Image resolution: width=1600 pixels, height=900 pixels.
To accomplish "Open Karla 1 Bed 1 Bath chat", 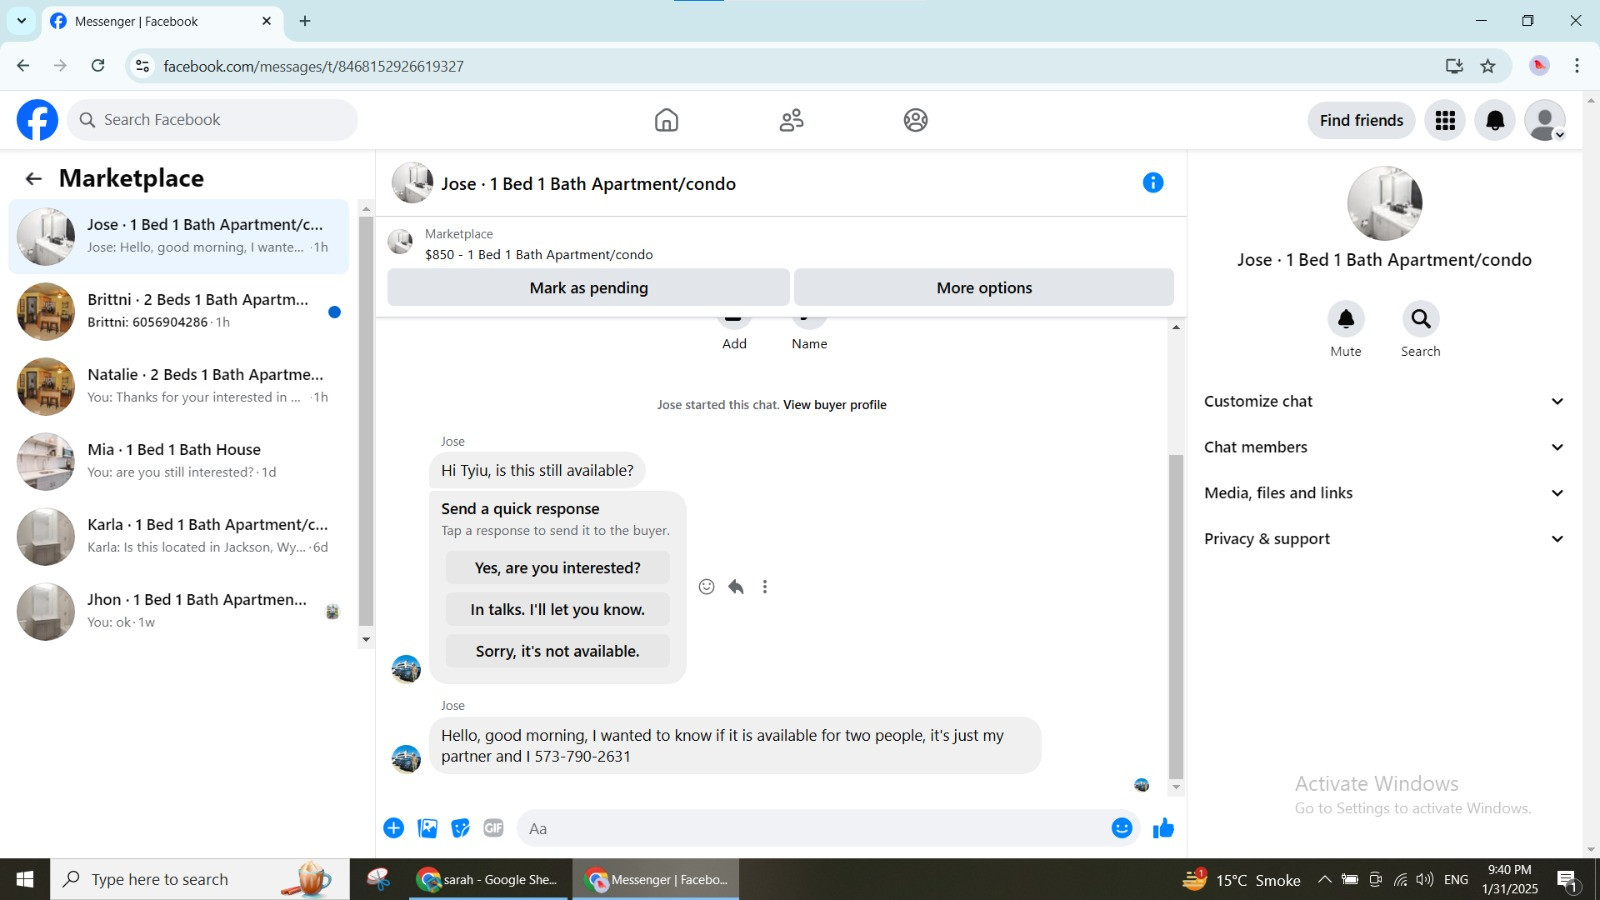I will pyautogui.click(x=179, y=536).
